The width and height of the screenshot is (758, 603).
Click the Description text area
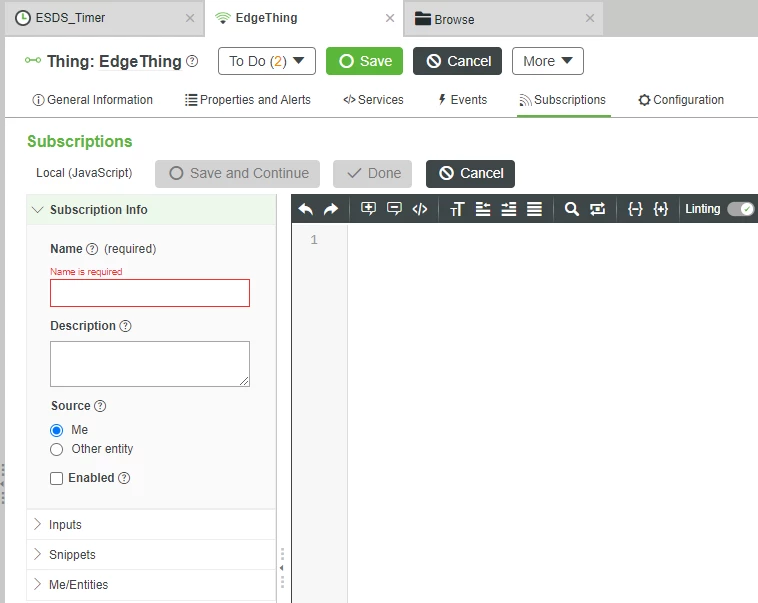click(x=150, y=364)
